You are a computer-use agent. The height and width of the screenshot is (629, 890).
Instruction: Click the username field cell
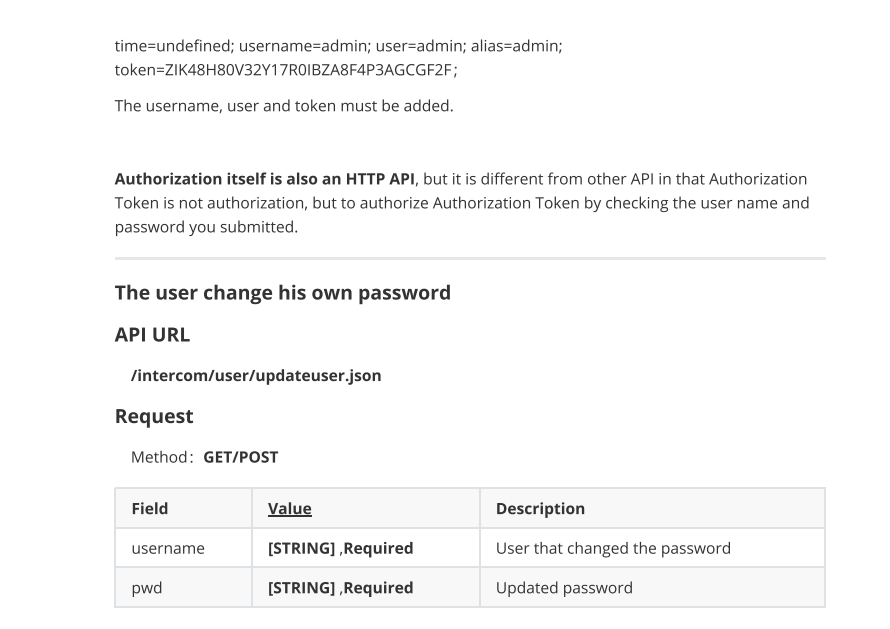pyautogui.click(x=184, y=548)
